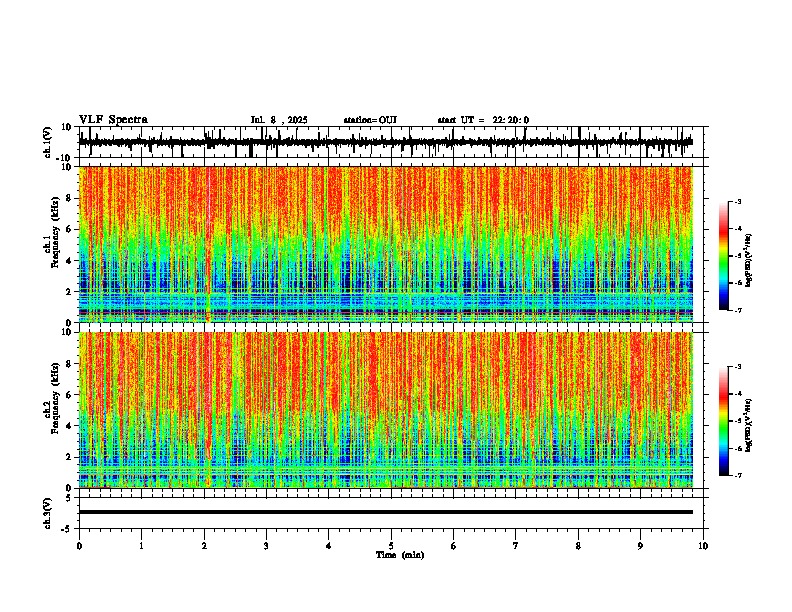Click time axis tick label "3"
Image resolution: width=792 pixels, height=612 pixels.
point(266,546)
